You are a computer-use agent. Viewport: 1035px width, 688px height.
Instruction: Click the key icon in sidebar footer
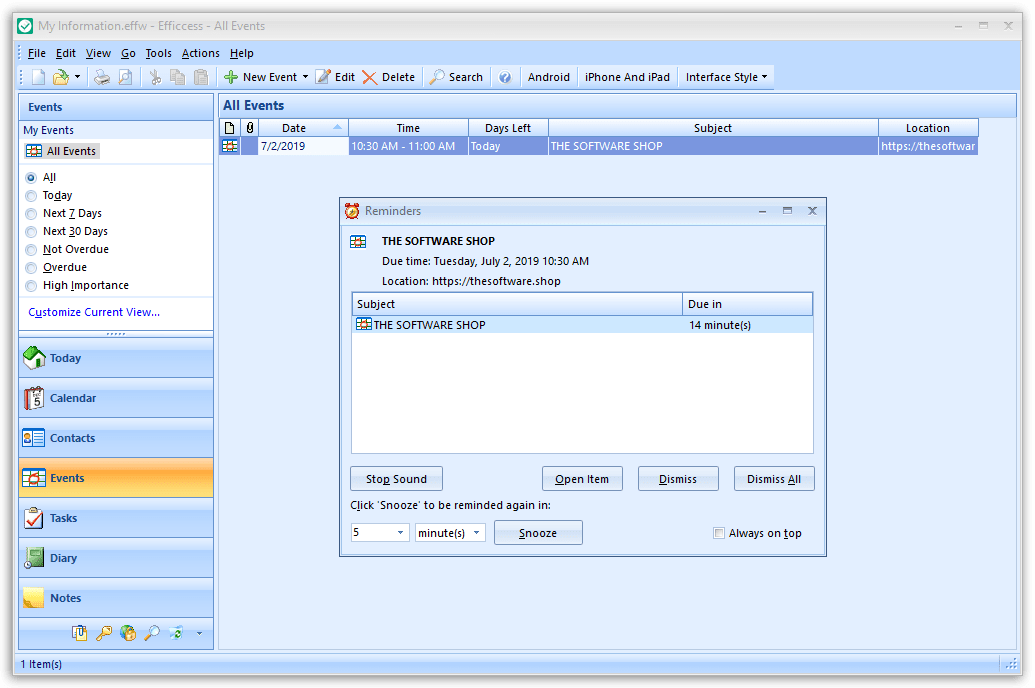point(104,633)
